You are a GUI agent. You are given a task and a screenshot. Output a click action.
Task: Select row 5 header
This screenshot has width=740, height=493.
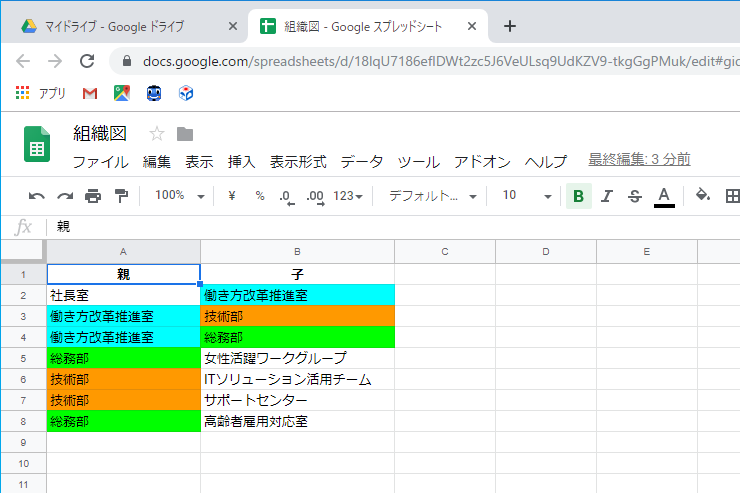point(23,359)
